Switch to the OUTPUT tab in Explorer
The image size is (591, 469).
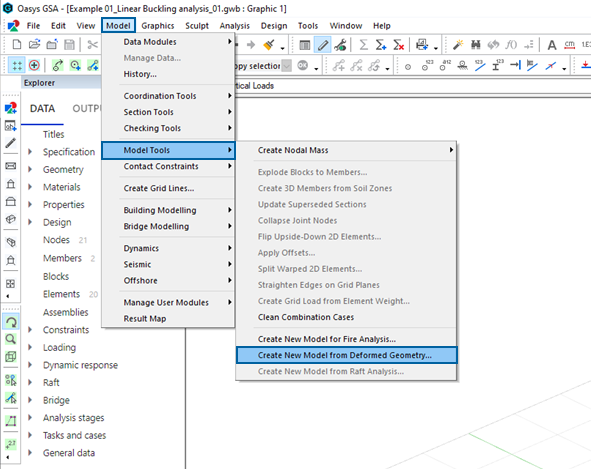(x=87, y=109)
